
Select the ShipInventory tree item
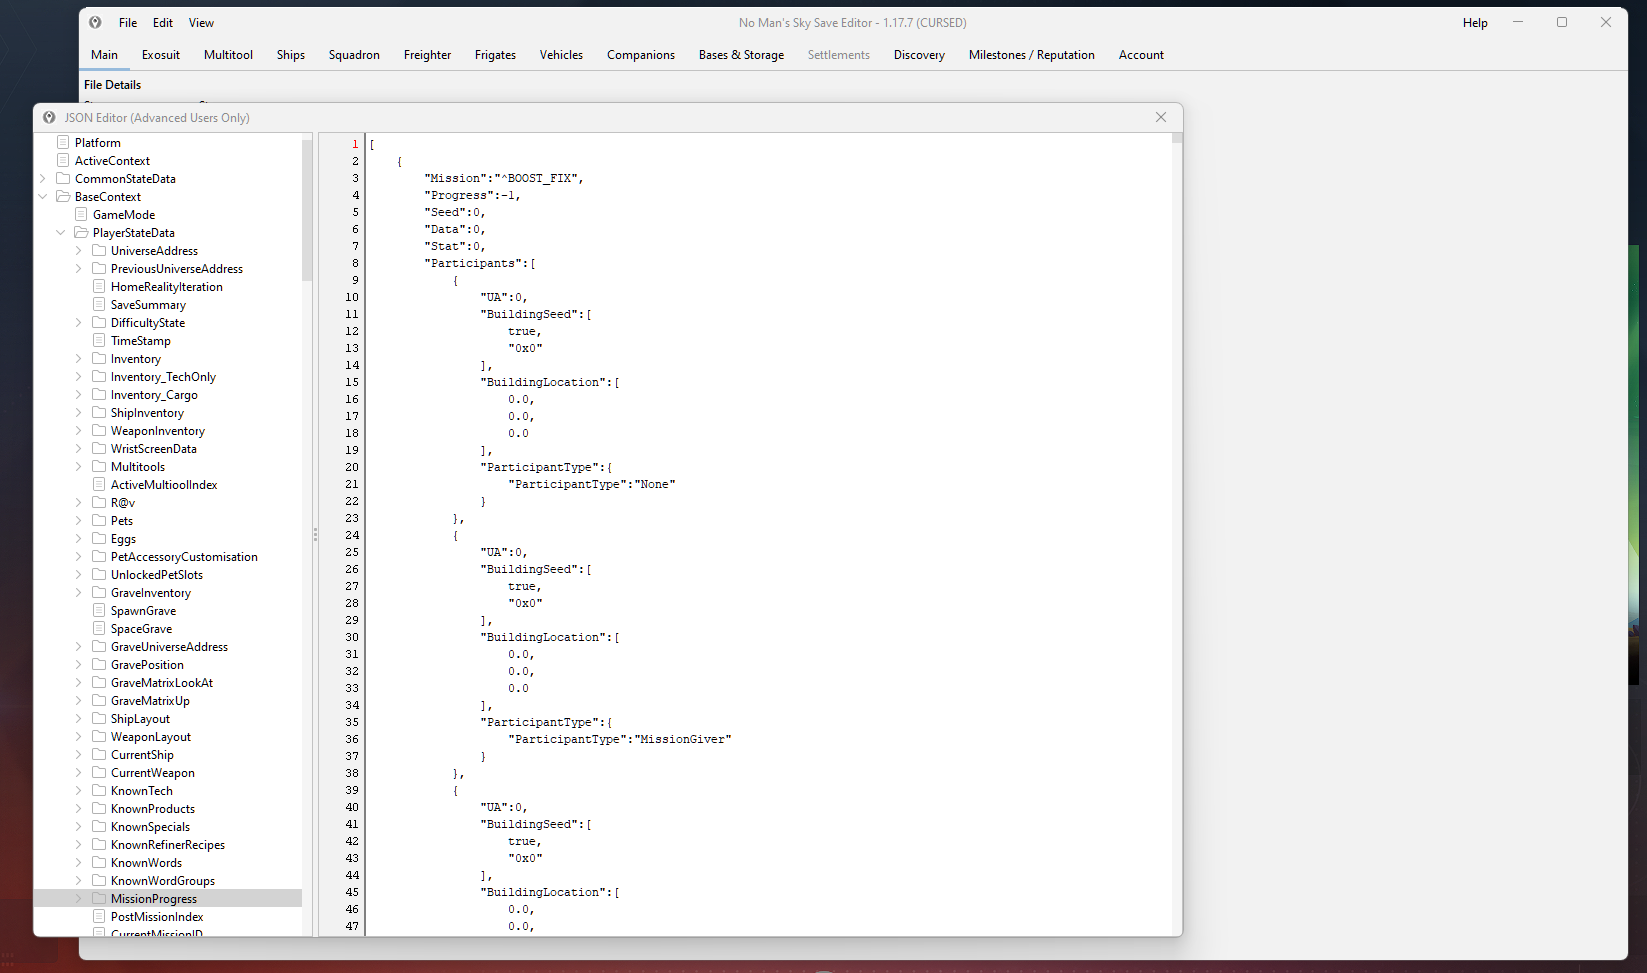pos(147,412)
